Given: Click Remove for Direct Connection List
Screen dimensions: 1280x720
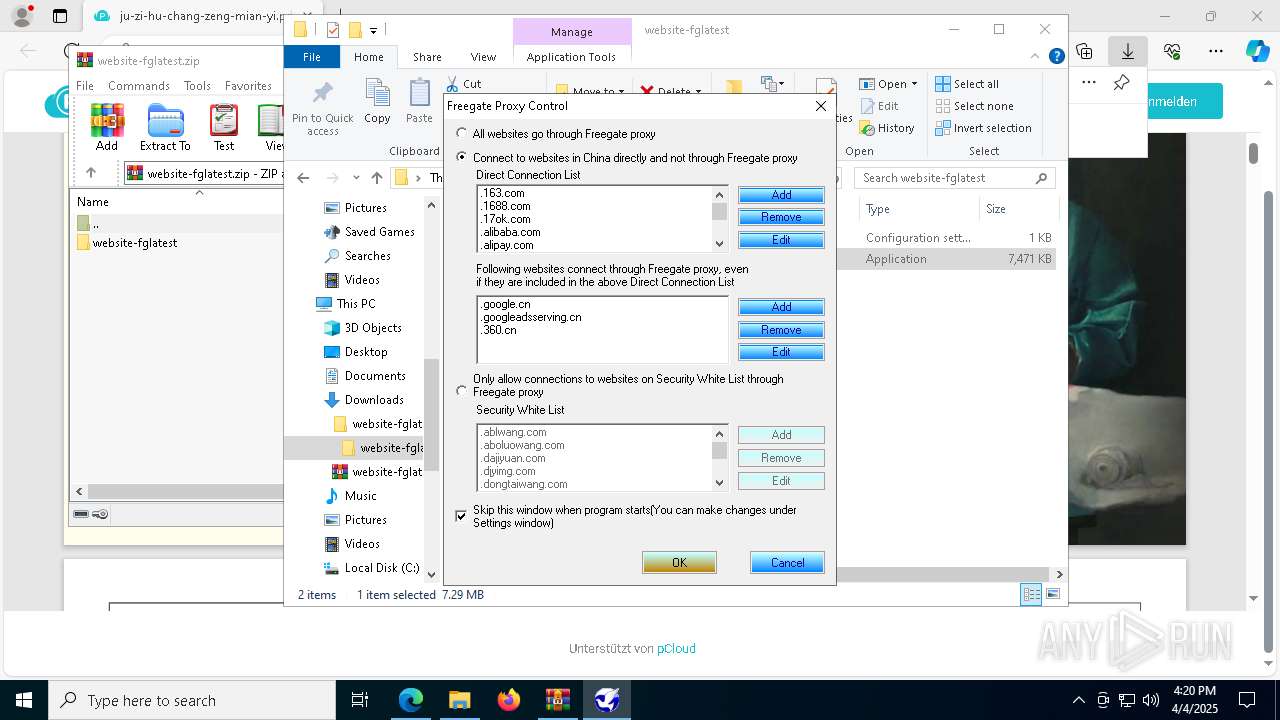Looking at the screenshot, I should (781, 217).
